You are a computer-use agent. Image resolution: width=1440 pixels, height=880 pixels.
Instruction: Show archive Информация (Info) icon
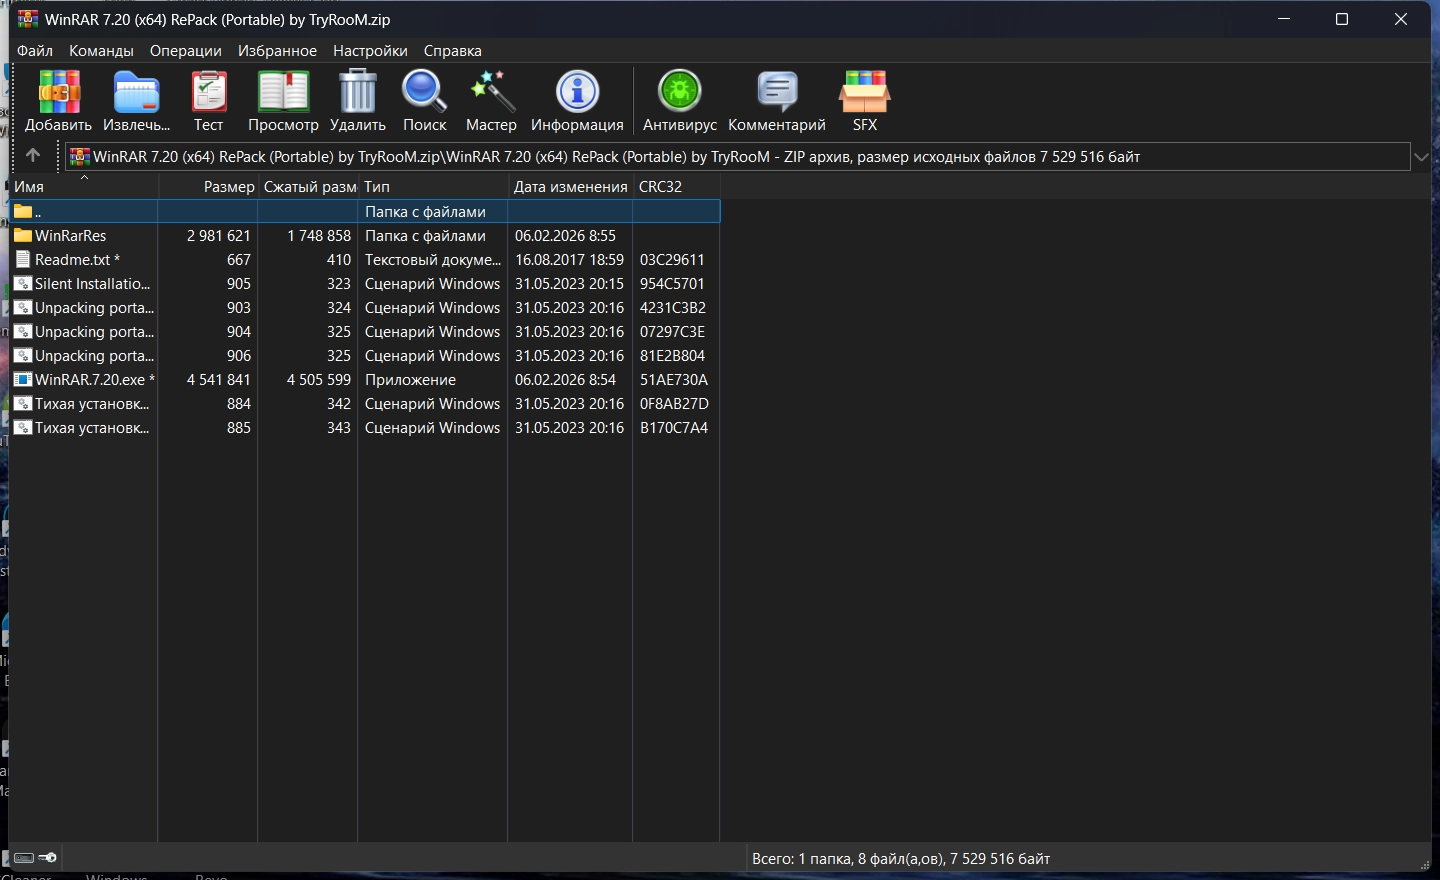[577, 92]
